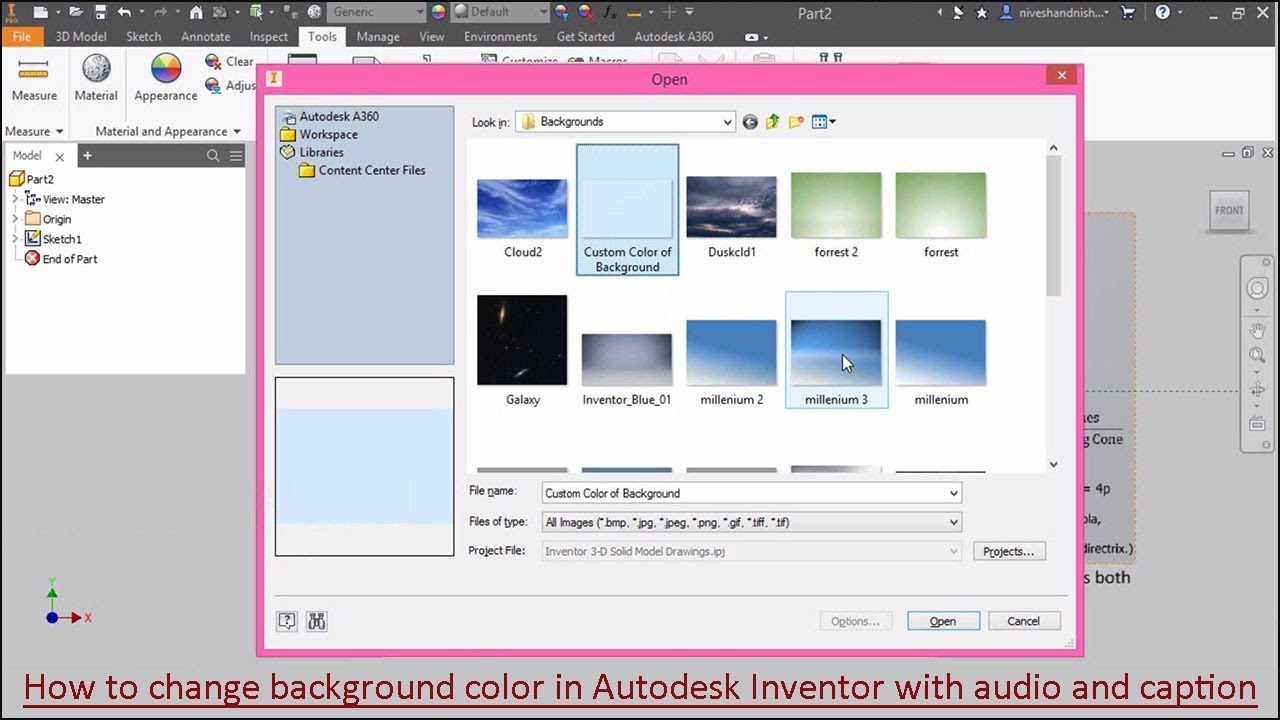Click the Back arrow icon in Open dialog
Viewport: 1280px width, 720px height.
point(750,122)
